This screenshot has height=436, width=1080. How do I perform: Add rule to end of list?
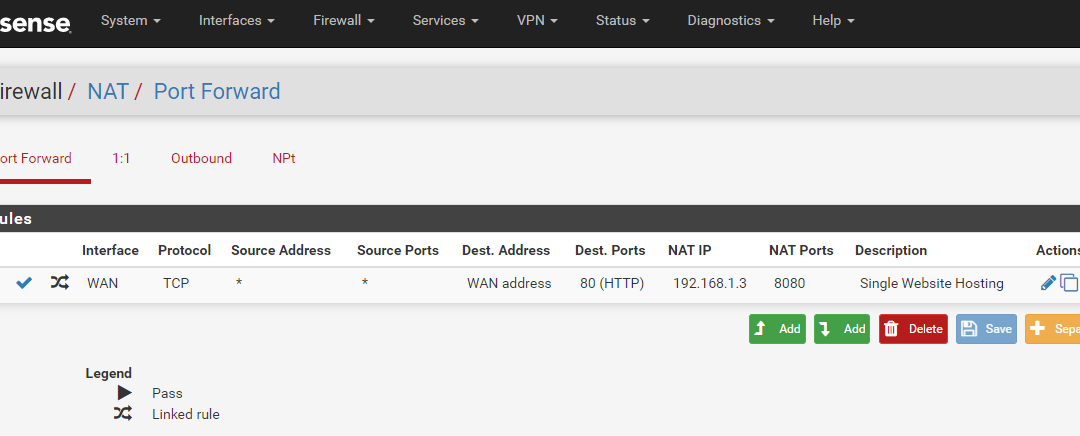pos(842,329)
